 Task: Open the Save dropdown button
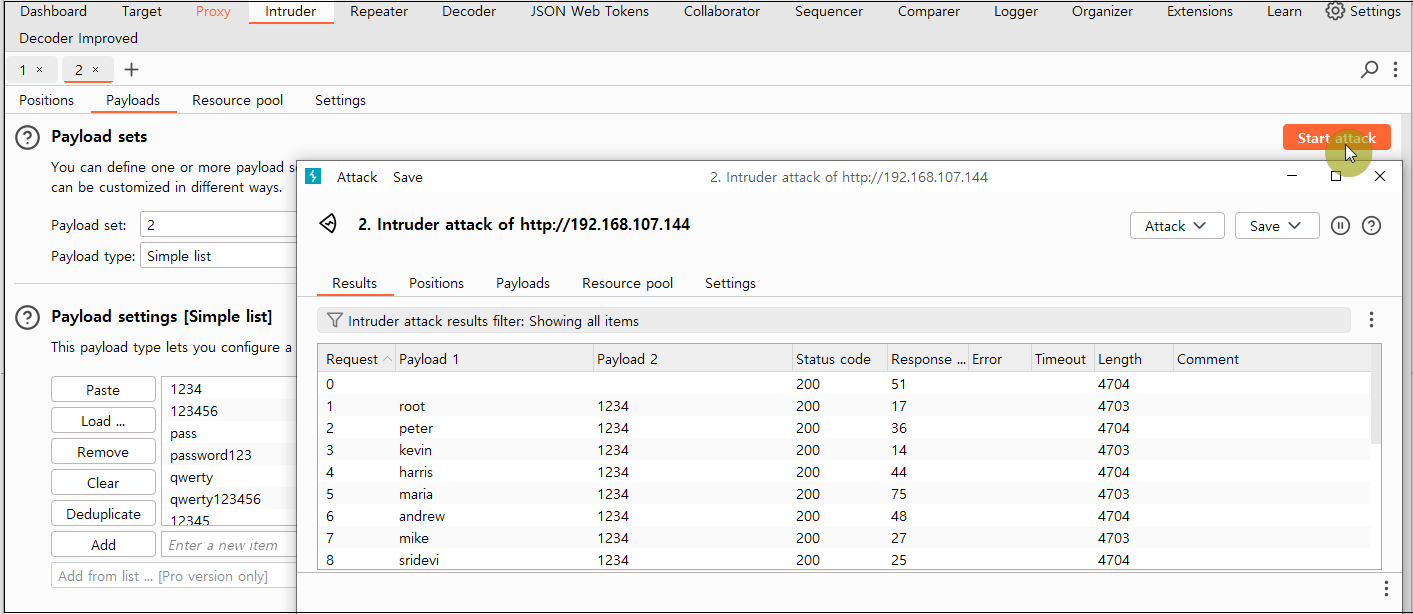pyautogui.click(x=1277, y=226)
